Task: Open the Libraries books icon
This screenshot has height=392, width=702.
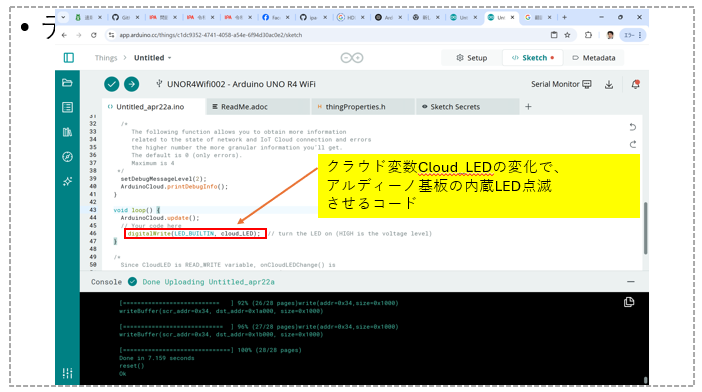Action: point(67,132)
